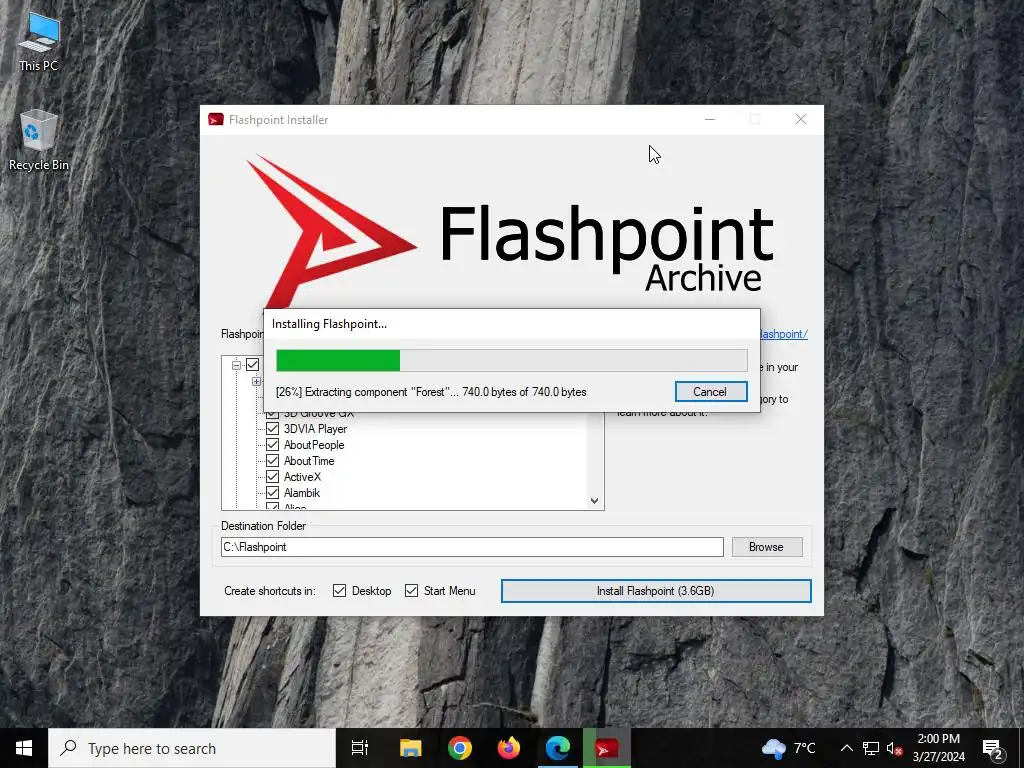Uncheck the Desktop shortcut checkbox
Screen dimensions: 1024x768
pyautogui.click(x=340, y=591)
